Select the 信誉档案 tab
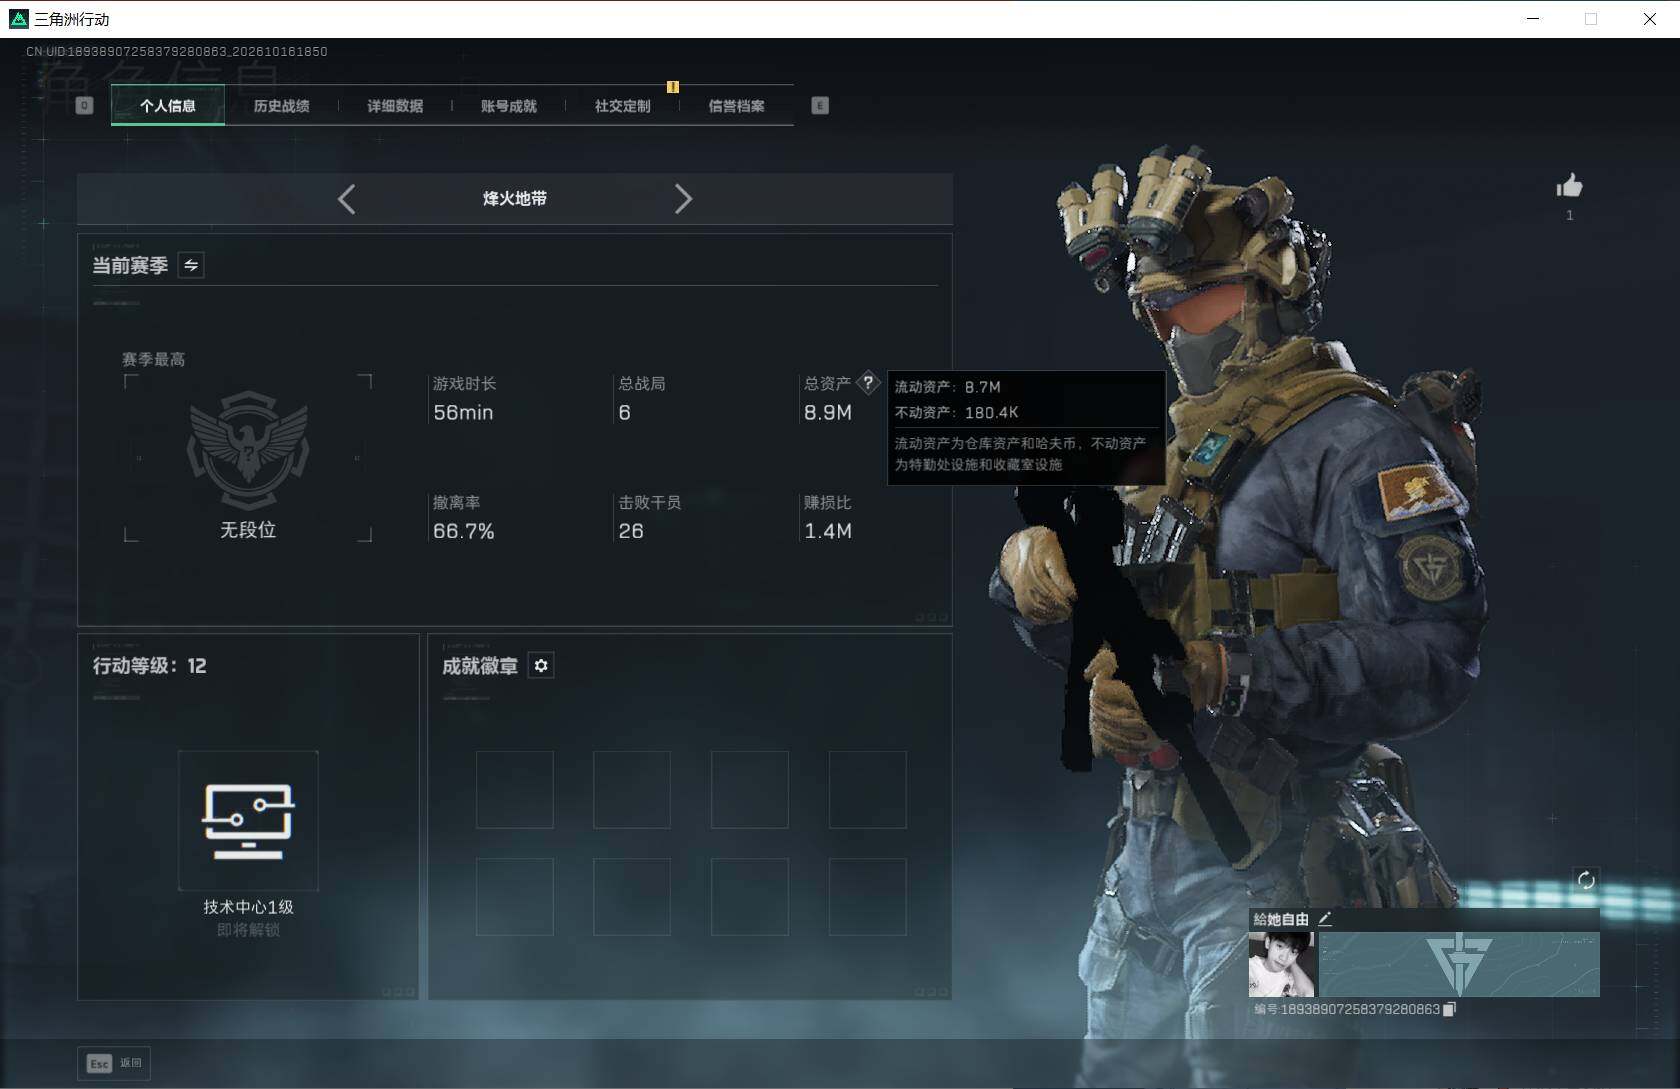This screenshot has height=1089, width=1680. (736, 106)
